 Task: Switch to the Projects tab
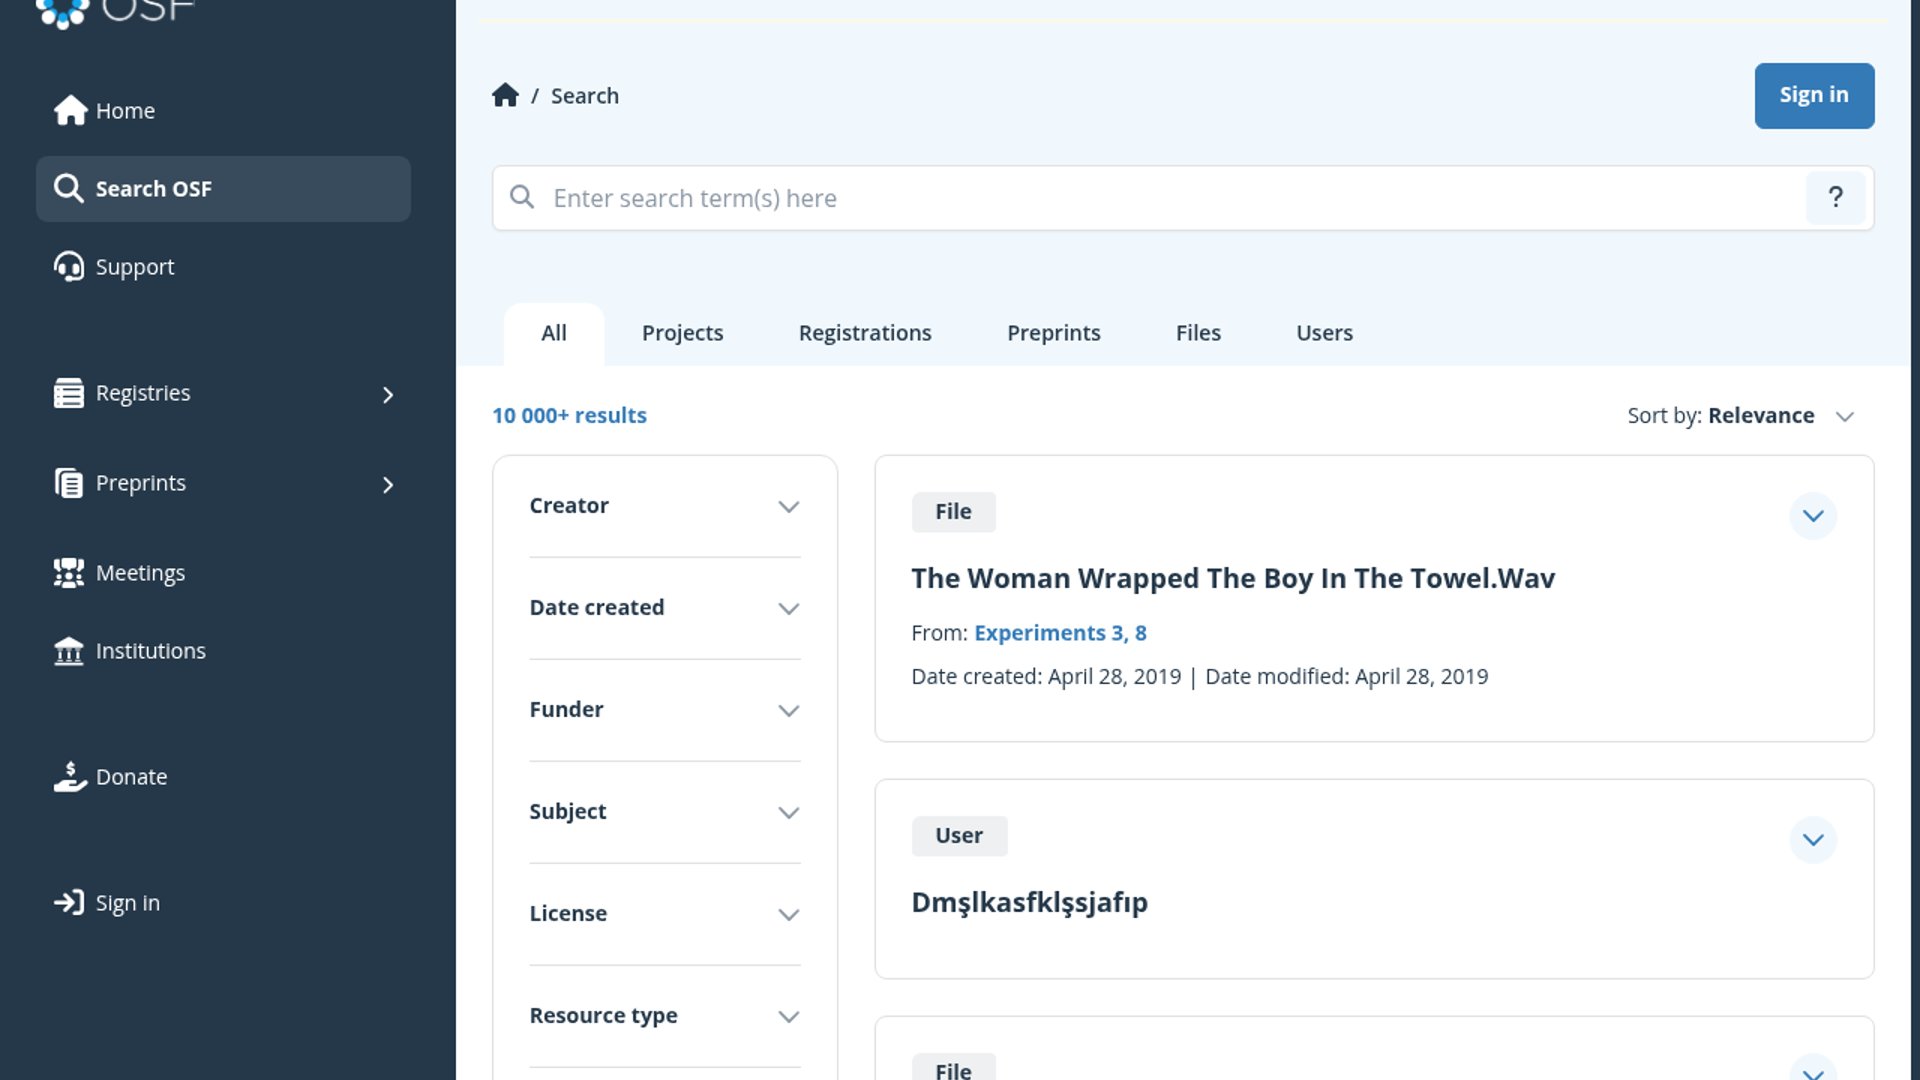[682, 333]
